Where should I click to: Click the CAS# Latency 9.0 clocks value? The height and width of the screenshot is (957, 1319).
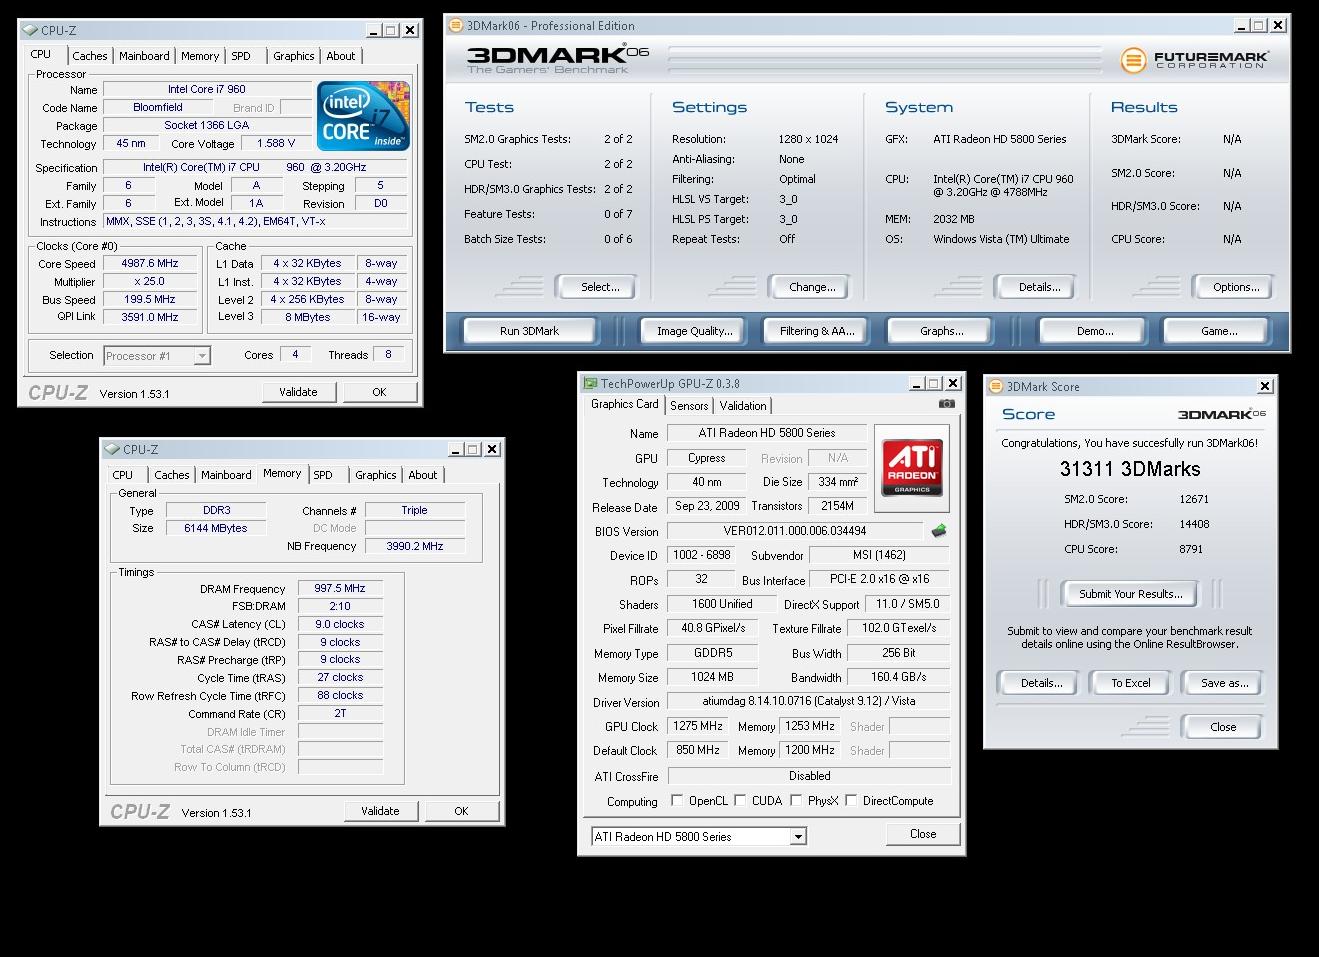click(340, 624)
